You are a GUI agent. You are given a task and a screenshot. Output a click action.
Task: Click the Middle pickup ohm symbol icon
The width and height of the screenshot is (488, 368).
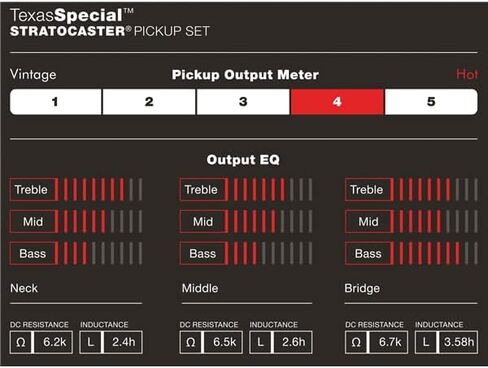tap(191, 342)
